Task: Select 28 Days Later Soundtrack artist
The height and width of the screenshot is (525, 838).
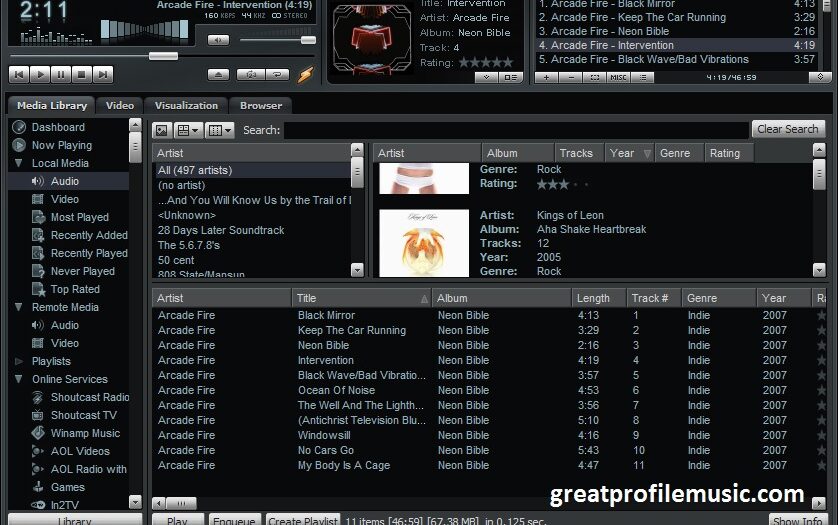Action: pyautogui.click(x=252, y=230)
